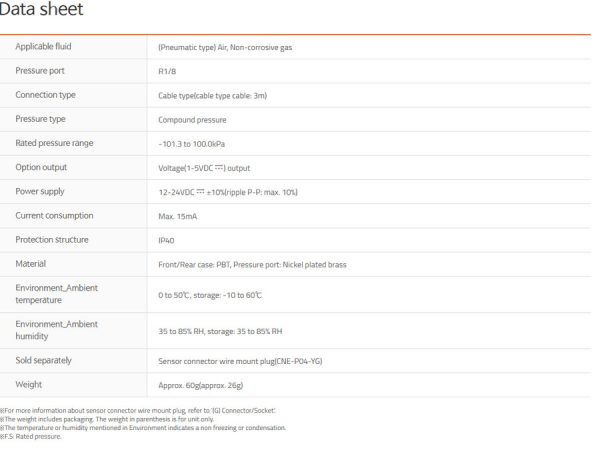Image resolution: width=600 pixels, height=468 pixels.
Task: Select the Rated pressure range label
Action: tap(54, 143)
